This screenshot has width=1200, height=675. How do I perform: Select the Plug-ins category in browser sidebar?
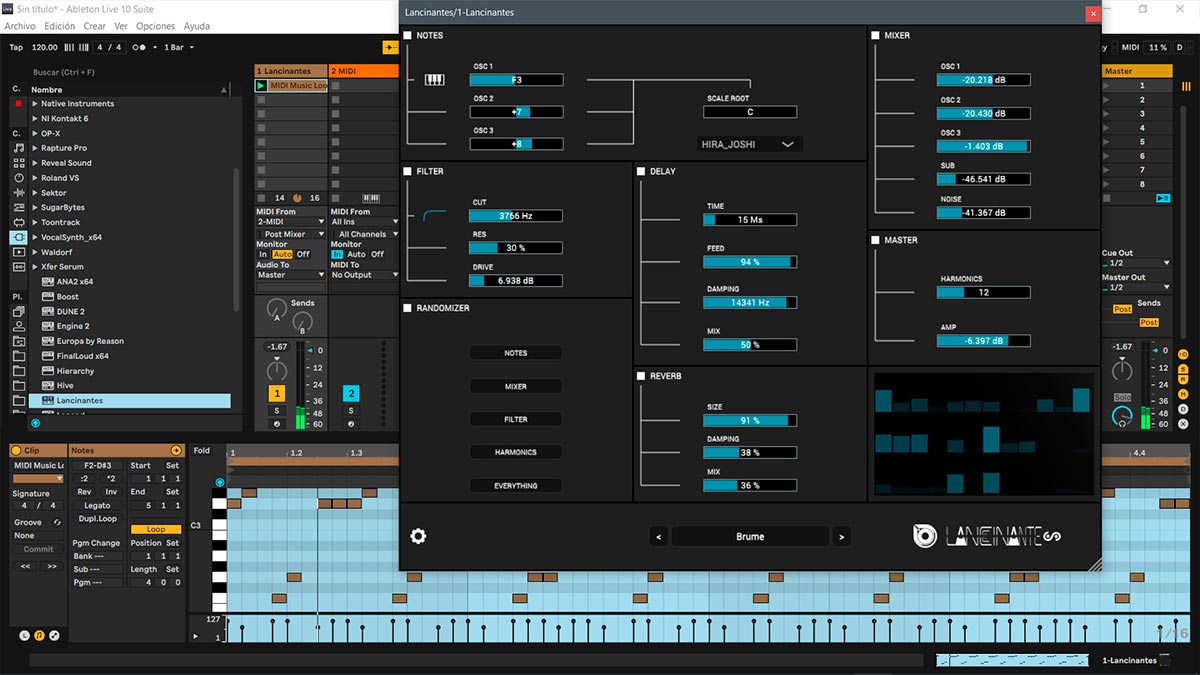coord(19,237)
